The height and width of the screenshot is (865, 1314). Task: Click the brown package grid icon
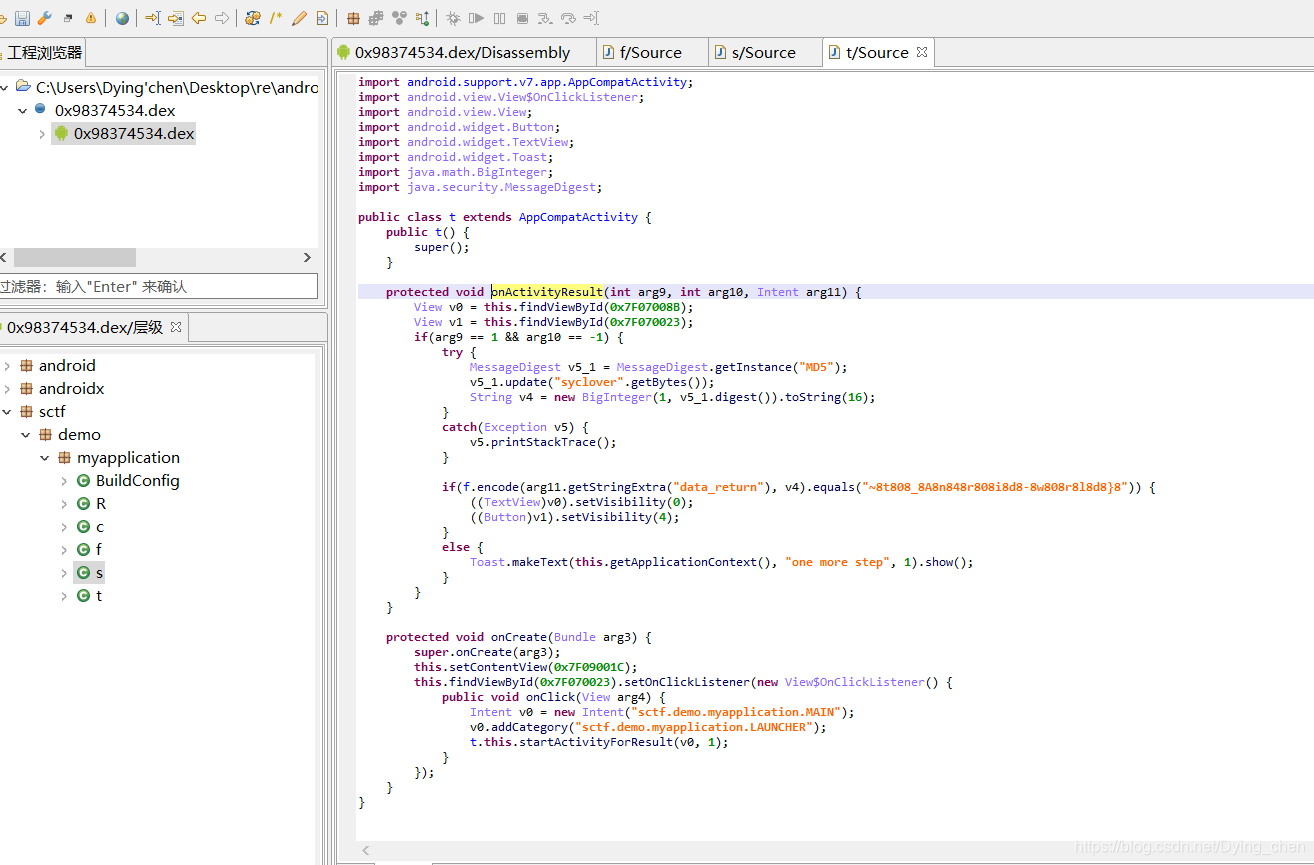click(x=353, y=18)
